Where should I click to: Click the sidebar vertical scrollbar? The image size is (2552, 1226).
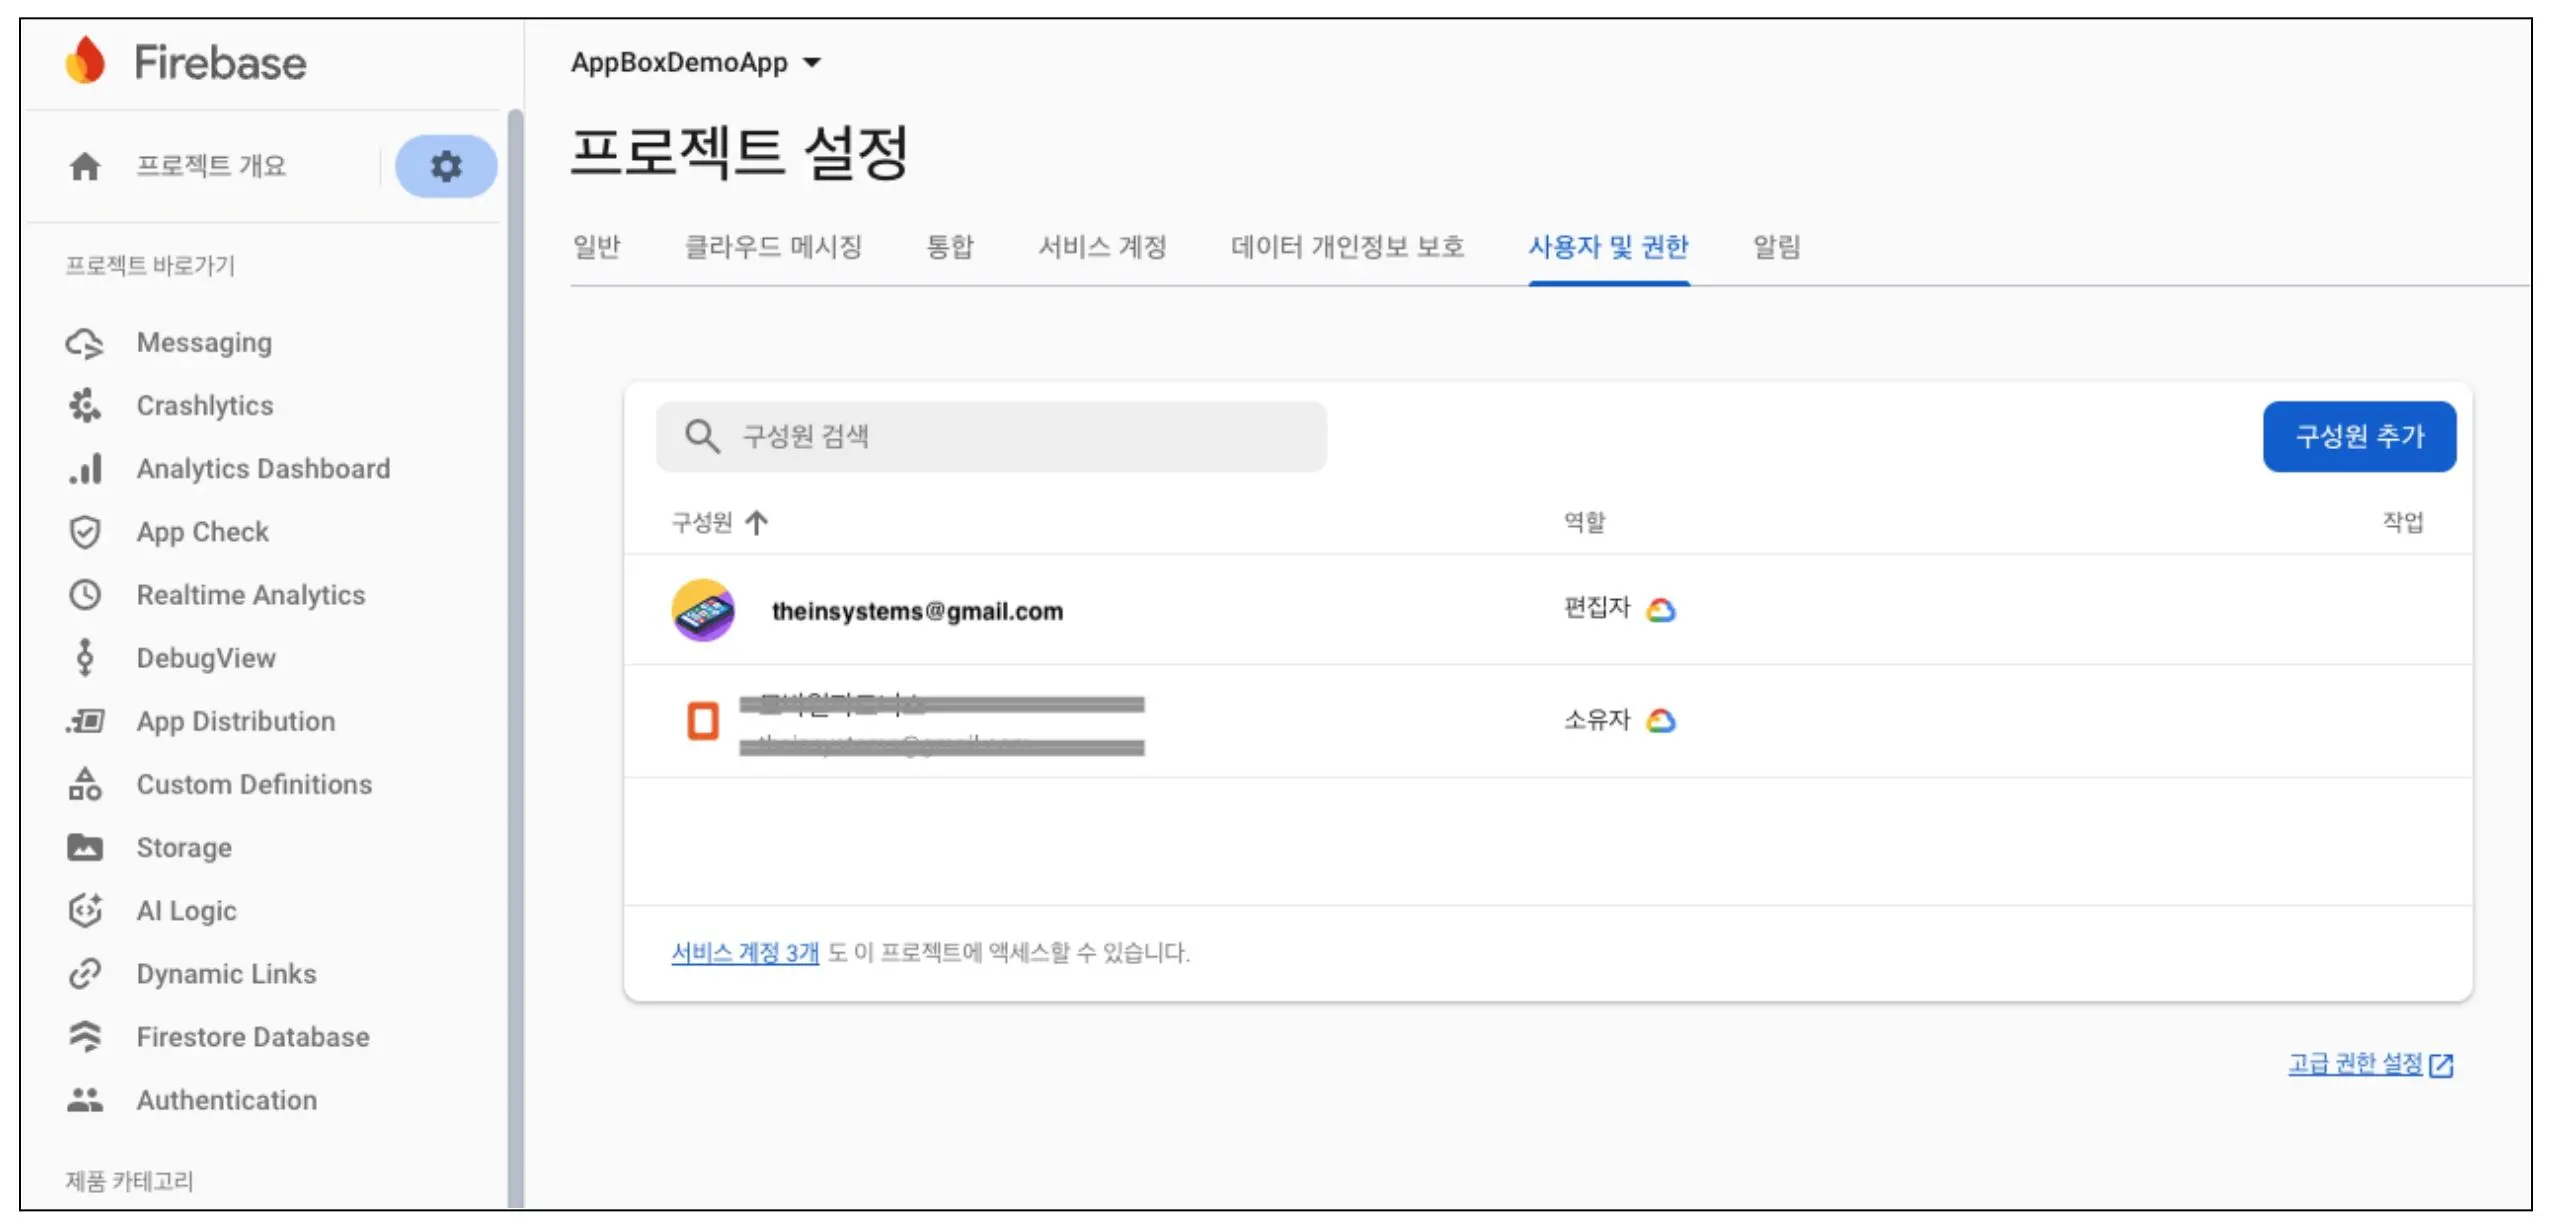[515, 658]
